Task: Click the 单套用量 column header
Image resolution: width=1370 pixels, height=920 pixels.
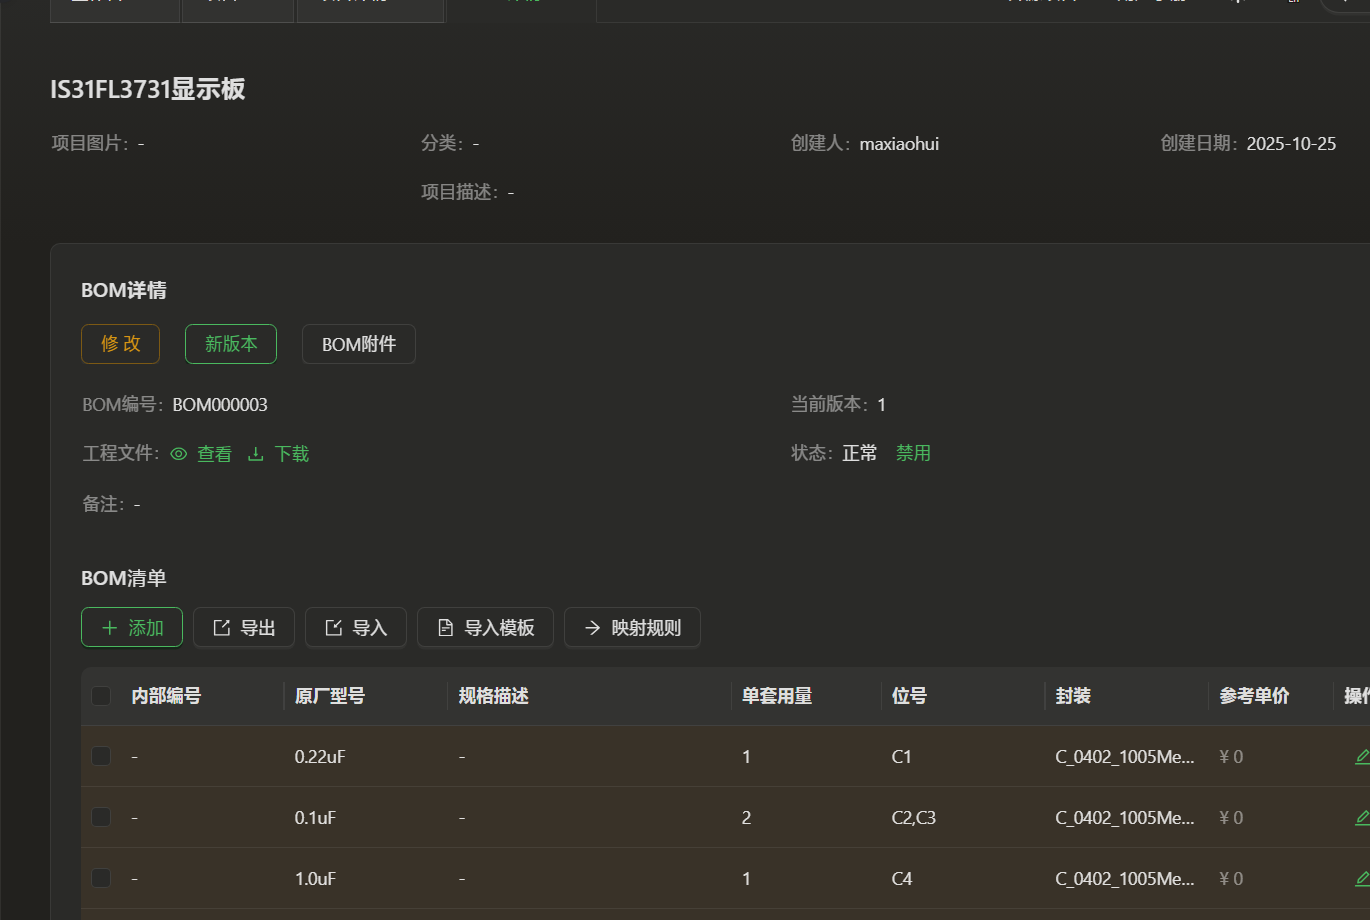Action: (777, 696)
